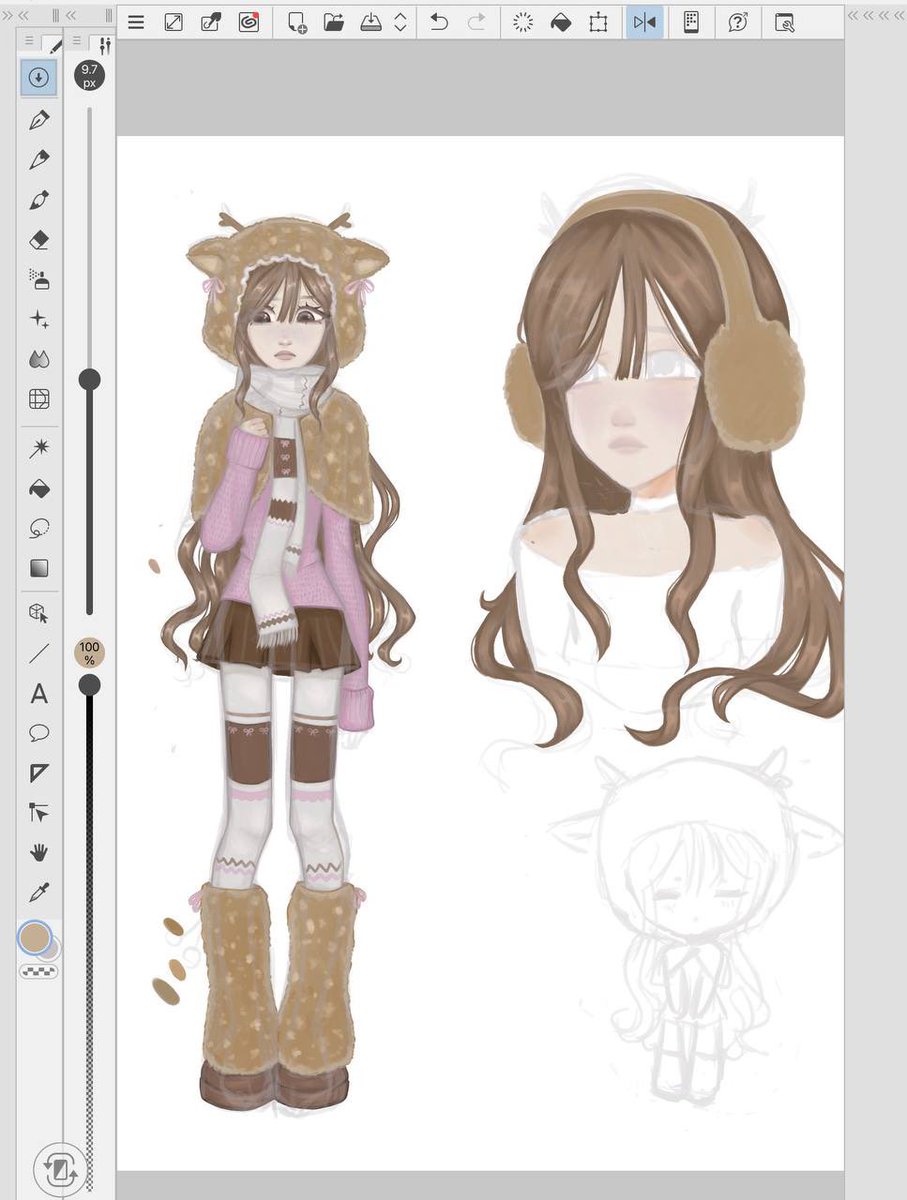The width and height of the screenshot is (907, 1200).
Task: Select the Lasso selection tool
Action: (x=39, y=528)
